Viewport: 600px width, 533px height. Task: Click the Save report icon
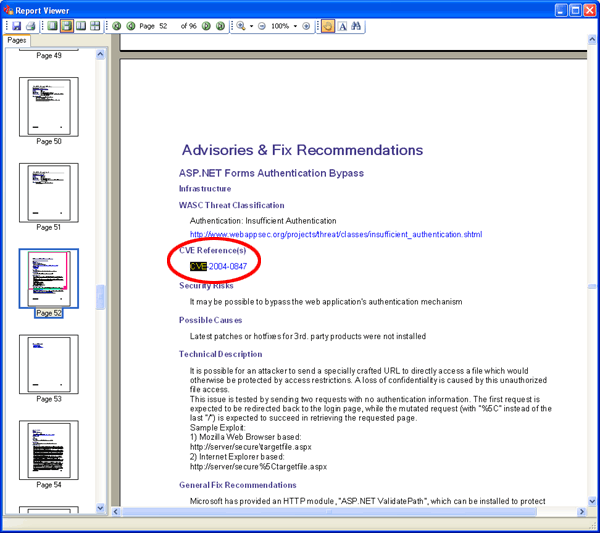tap(17, 26)
